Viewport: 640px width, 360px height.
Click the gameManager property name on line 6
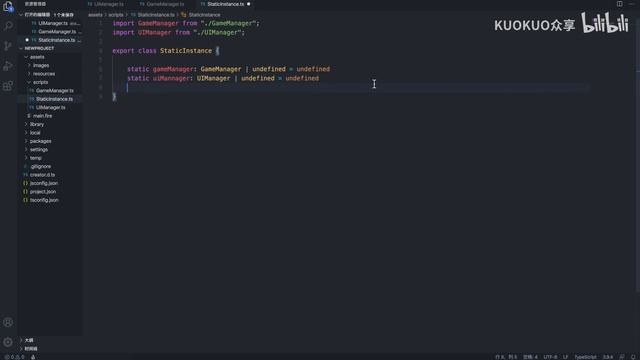(172, 69)
